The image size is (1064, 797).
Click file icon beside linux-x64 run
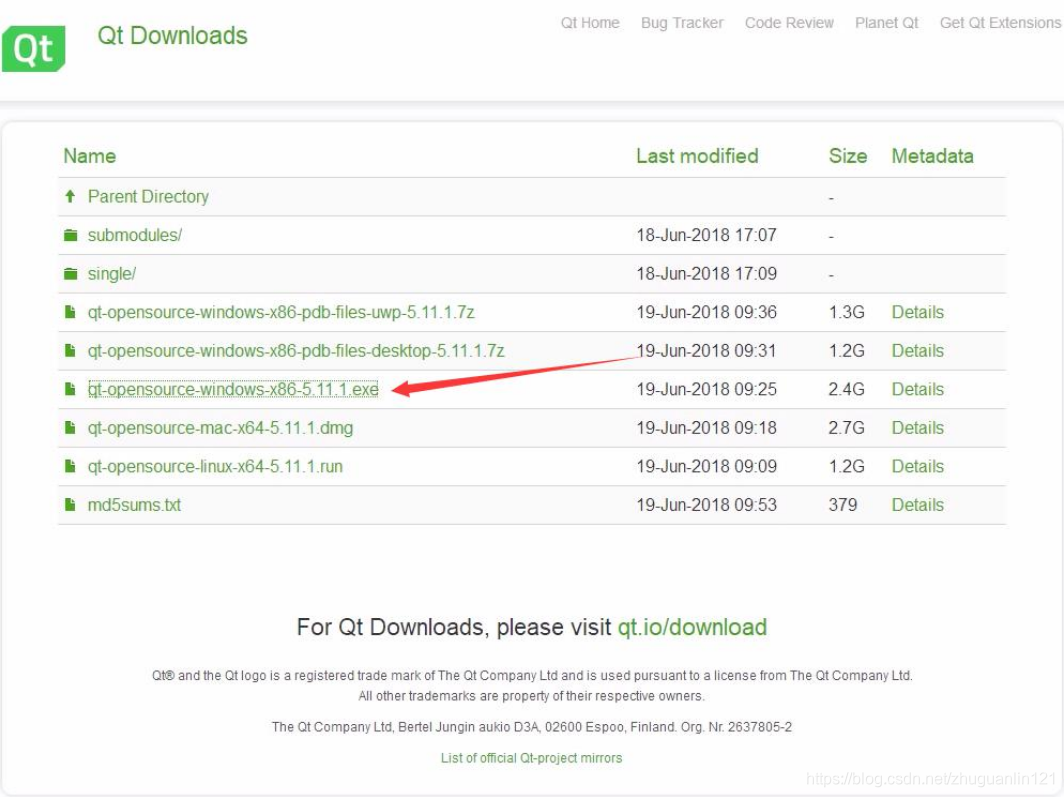coord(70,467)
